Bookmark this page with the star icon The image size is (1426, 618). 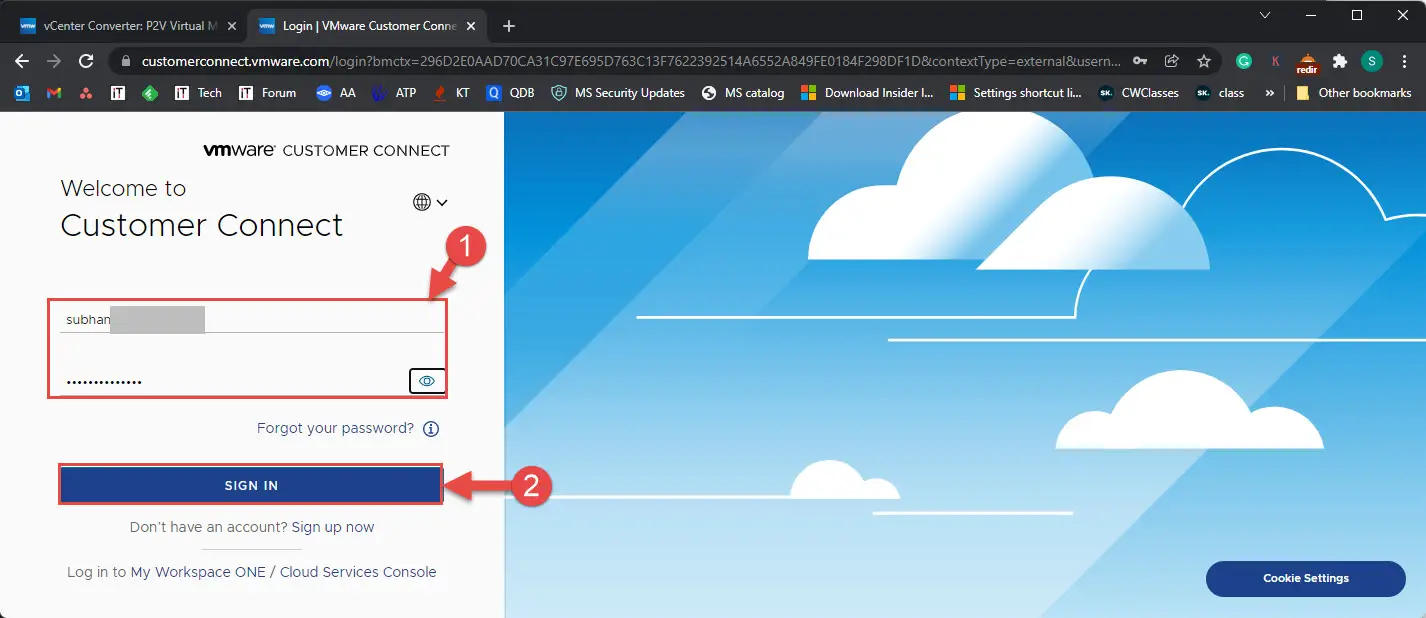(x=1204, y=61)
